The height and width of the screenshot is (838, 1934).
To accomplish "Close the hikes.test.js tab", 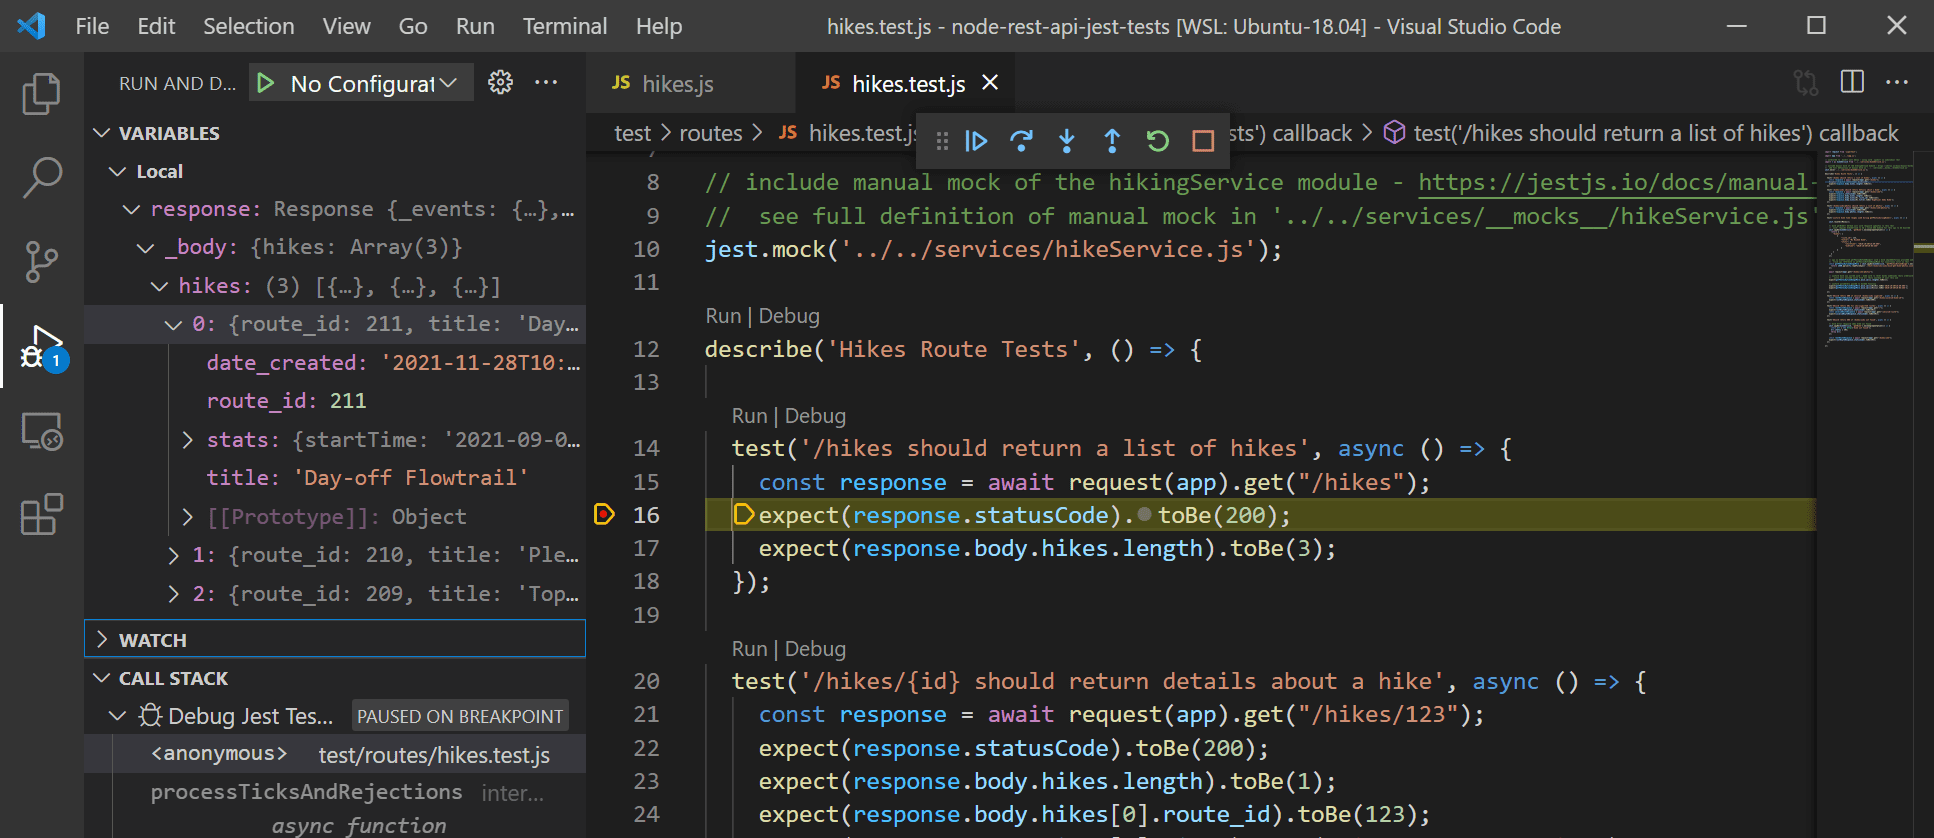I will 990,83.
